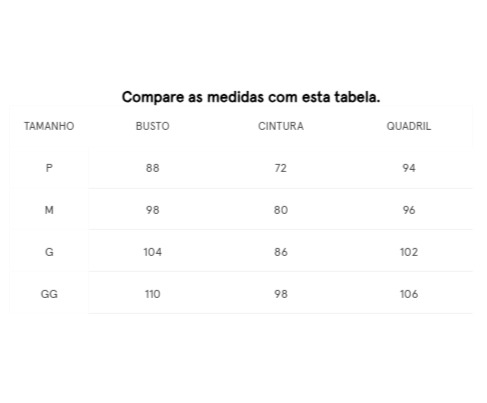Click waist value 72 for size P
Viewport: 487px width, 403px height.
click(281, 168)
